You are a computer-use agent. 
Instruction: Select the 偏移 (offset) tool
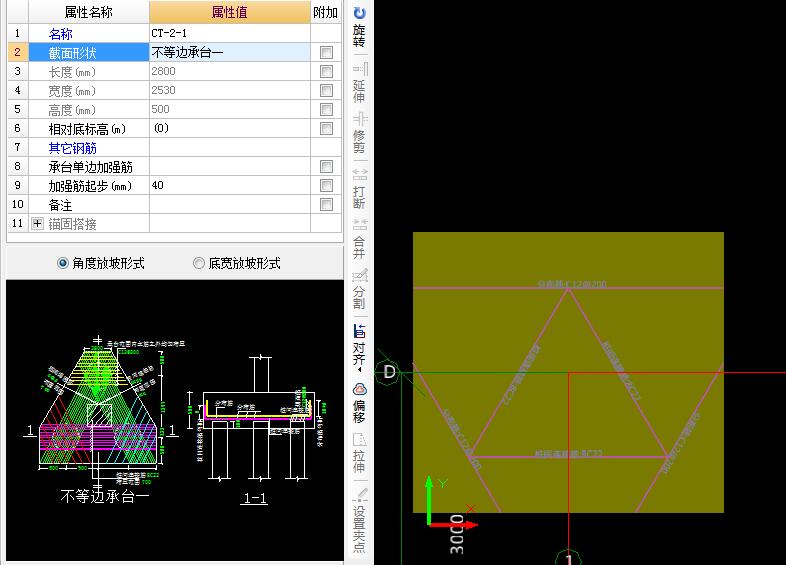coord(359,402)
